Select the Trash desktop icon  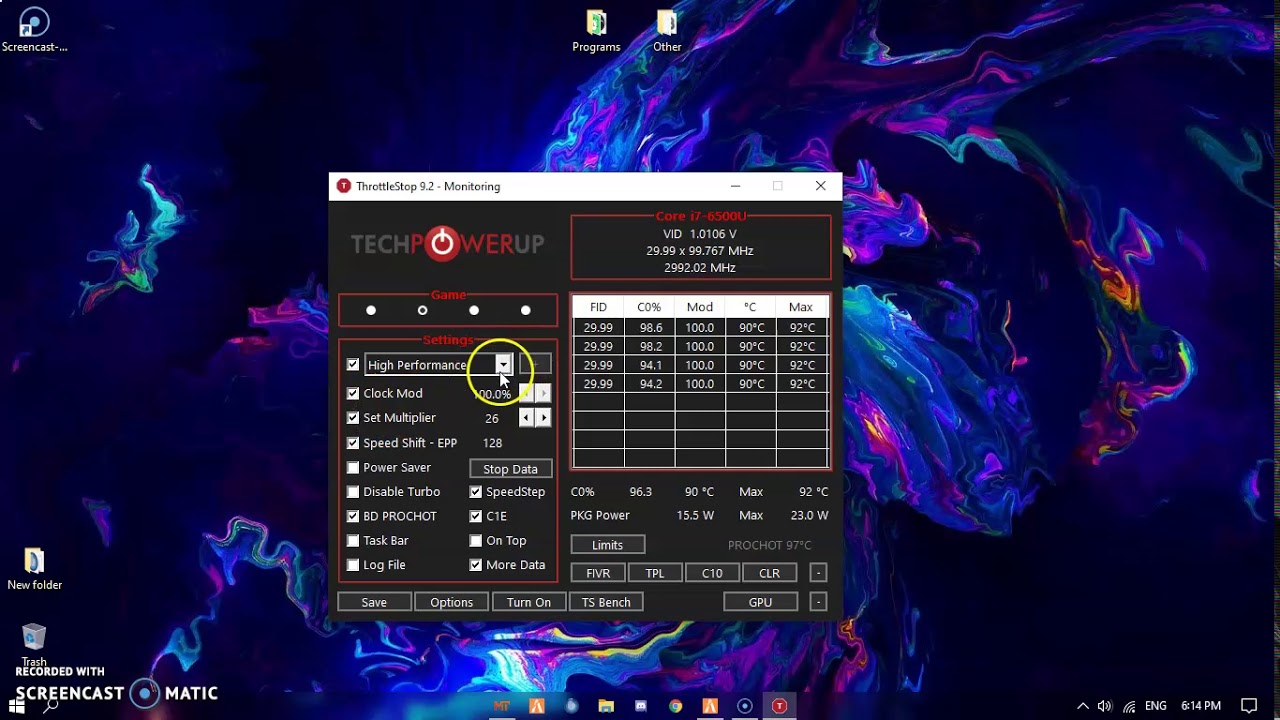pos(34,645)
